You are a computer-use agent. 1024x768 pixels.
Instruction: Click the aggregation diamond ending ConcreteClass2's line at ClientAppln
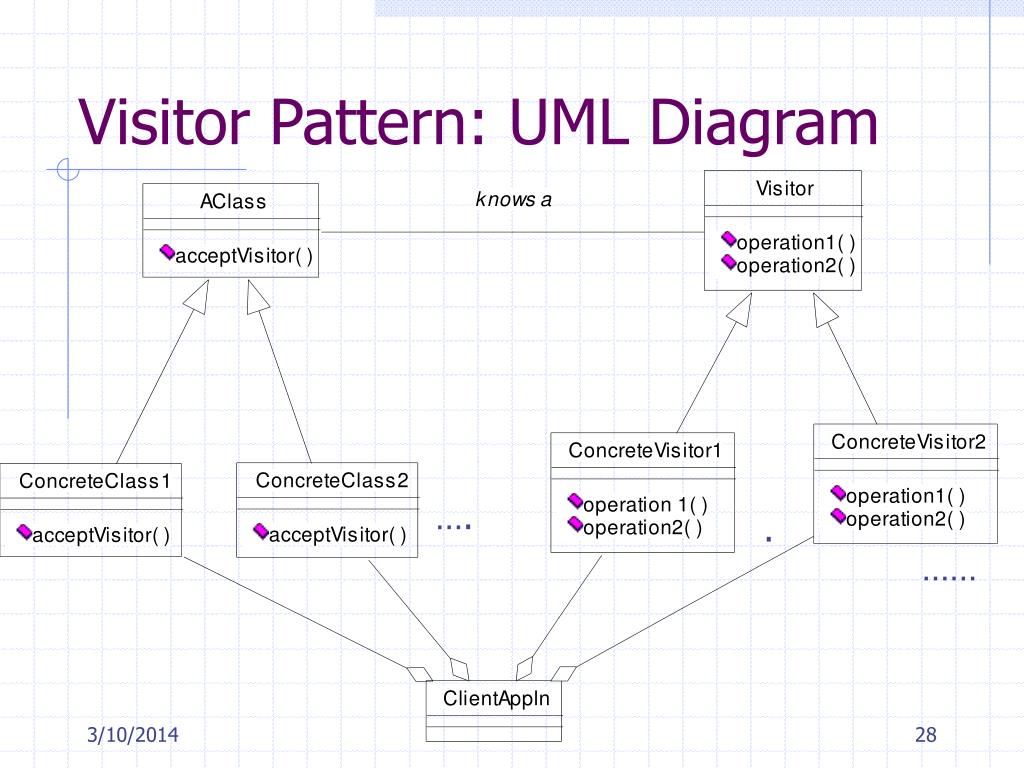[460, 669]
